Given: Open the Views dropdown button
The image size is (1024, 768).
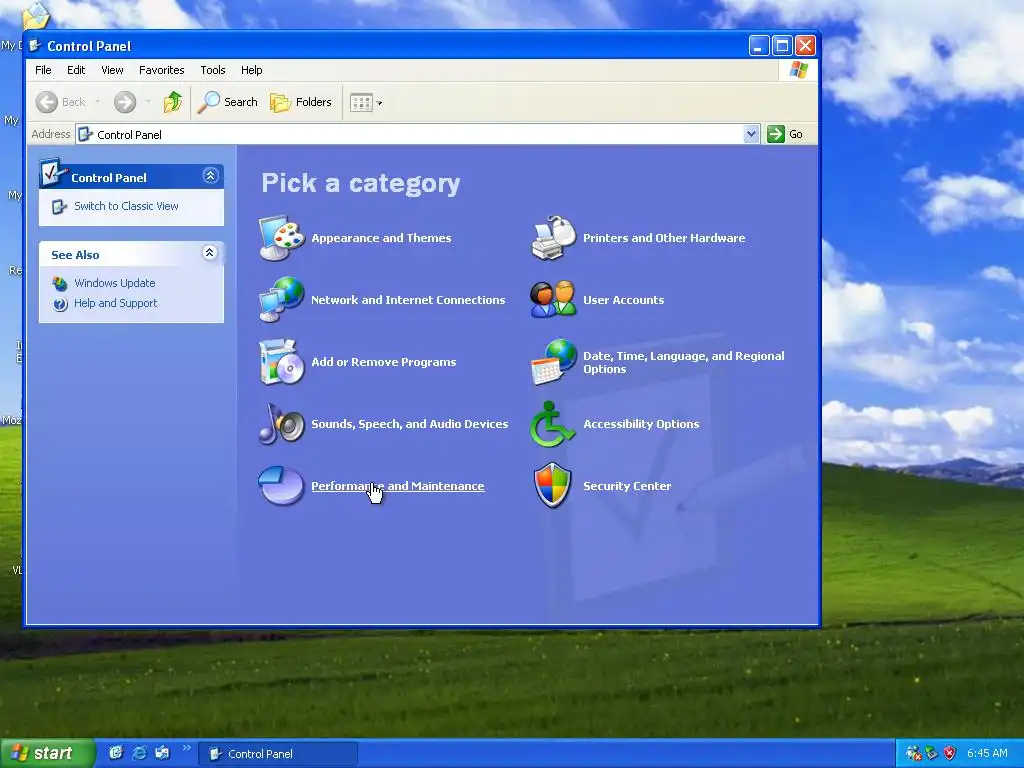Looking at the screenshot, I should point(366,103).
